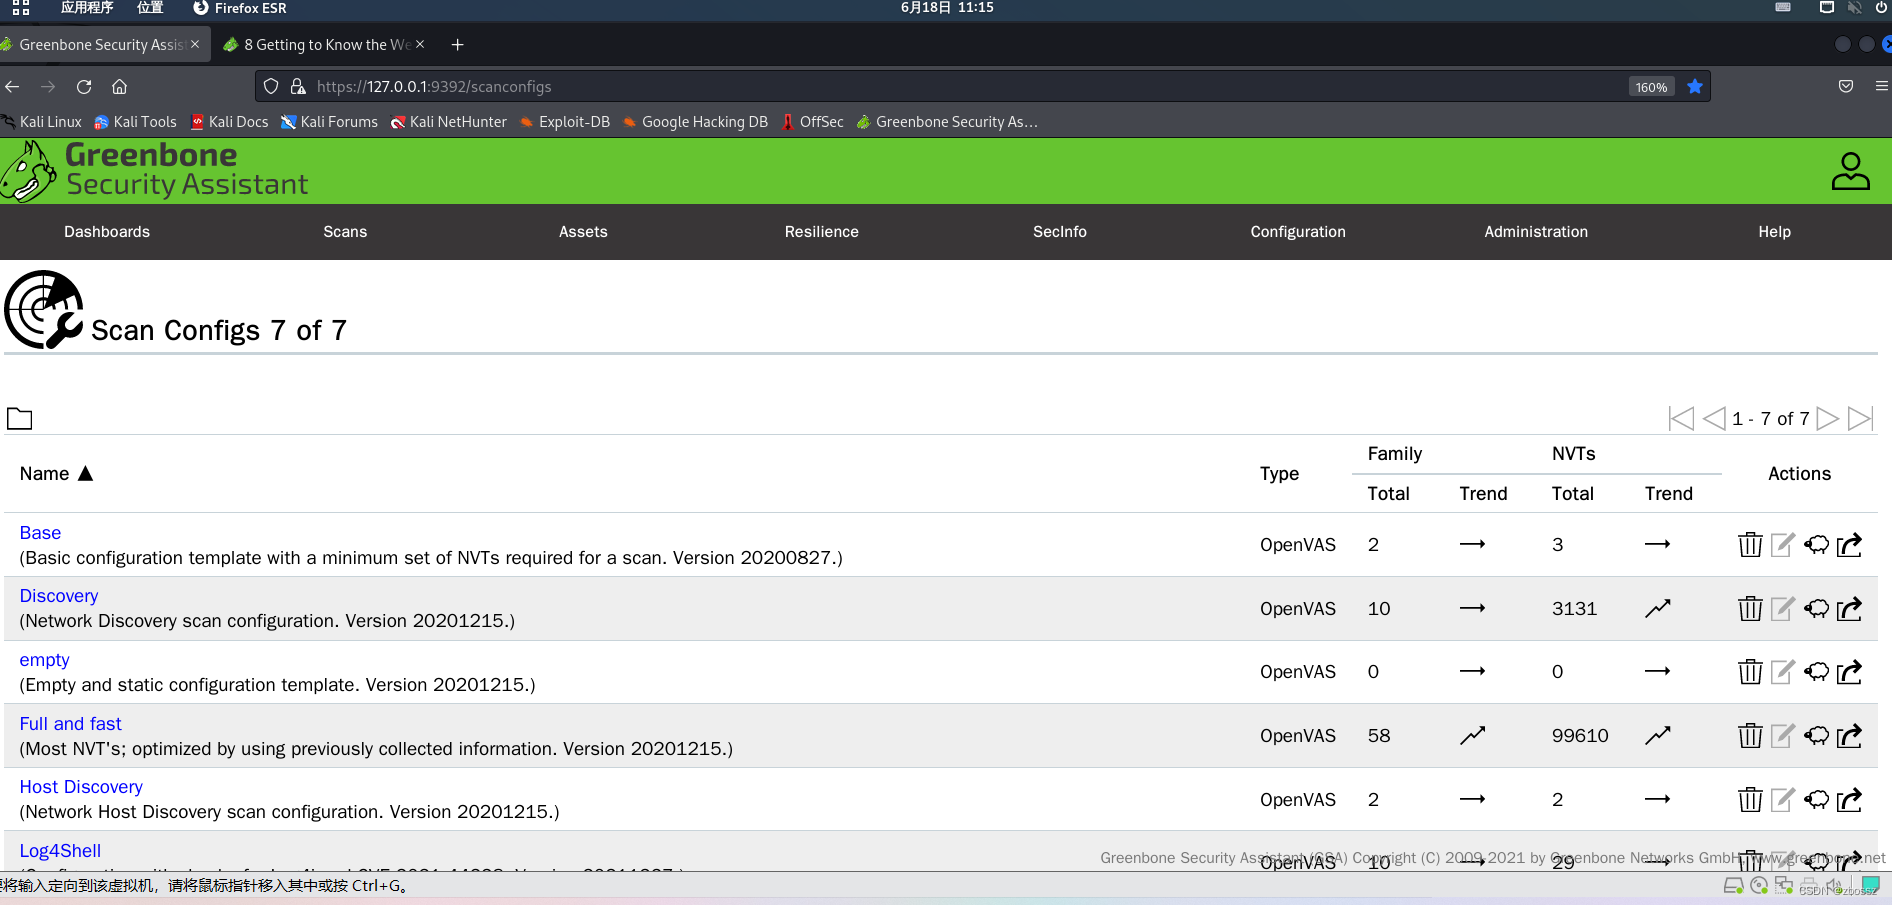Export the Base scan config
This screenshot has height=905, width=1892.
[1850, 544]
